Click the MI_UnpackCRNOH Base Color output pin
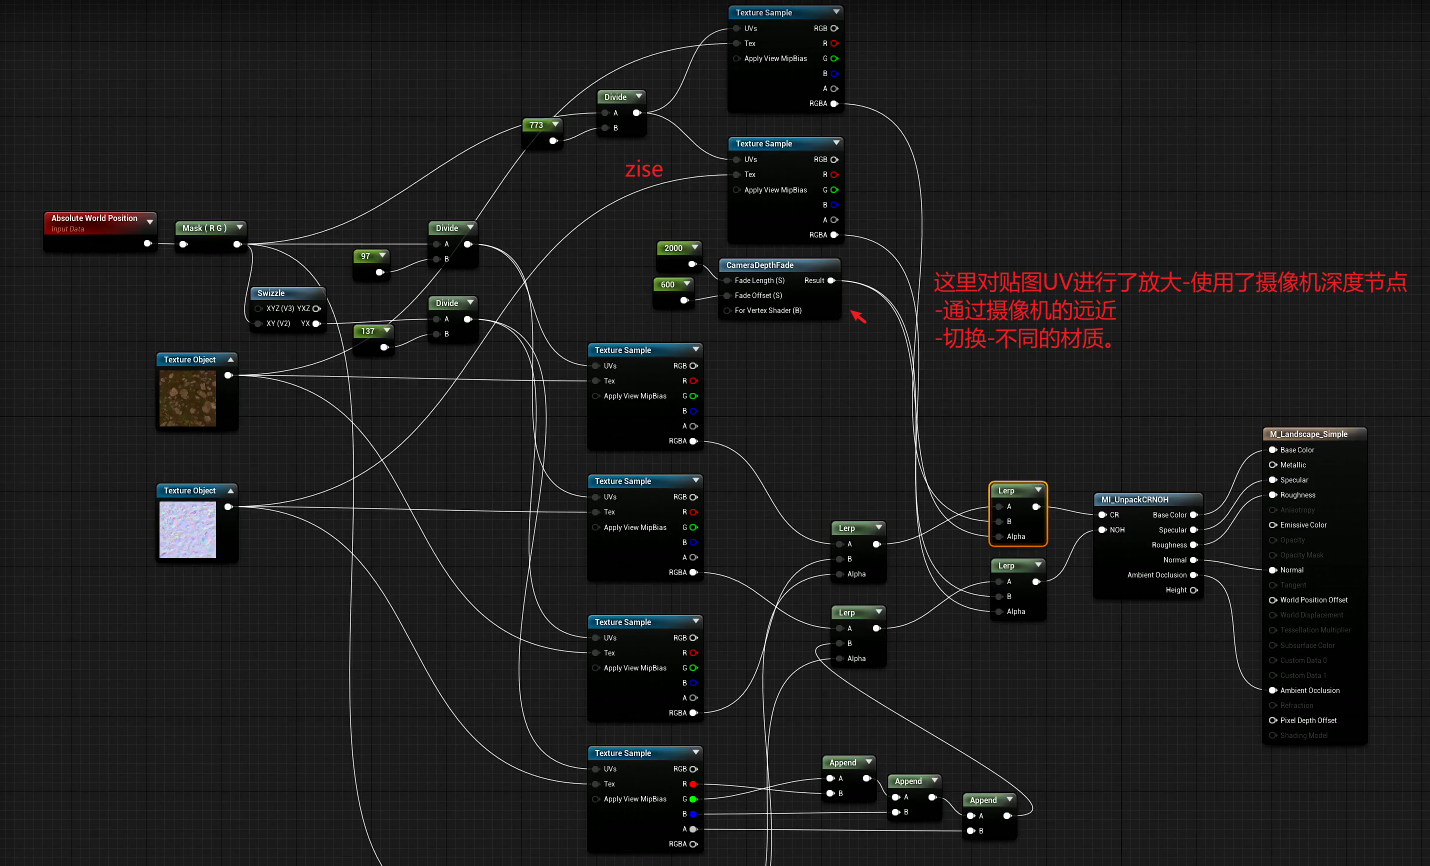This screenshot has width=1430, height=866. pos(1193,515)
